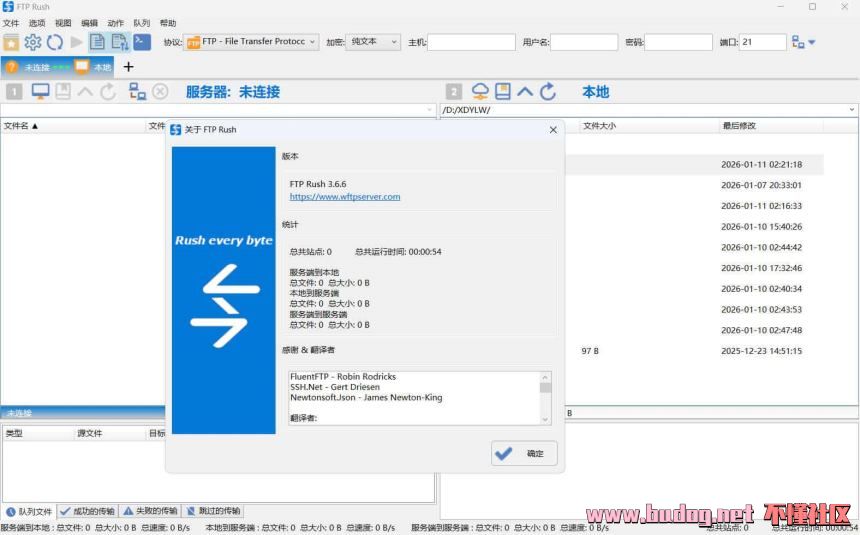This screenshot has width=860, height=535.
Task: Open the 选项 menu
Action: [x=37, y=23]
